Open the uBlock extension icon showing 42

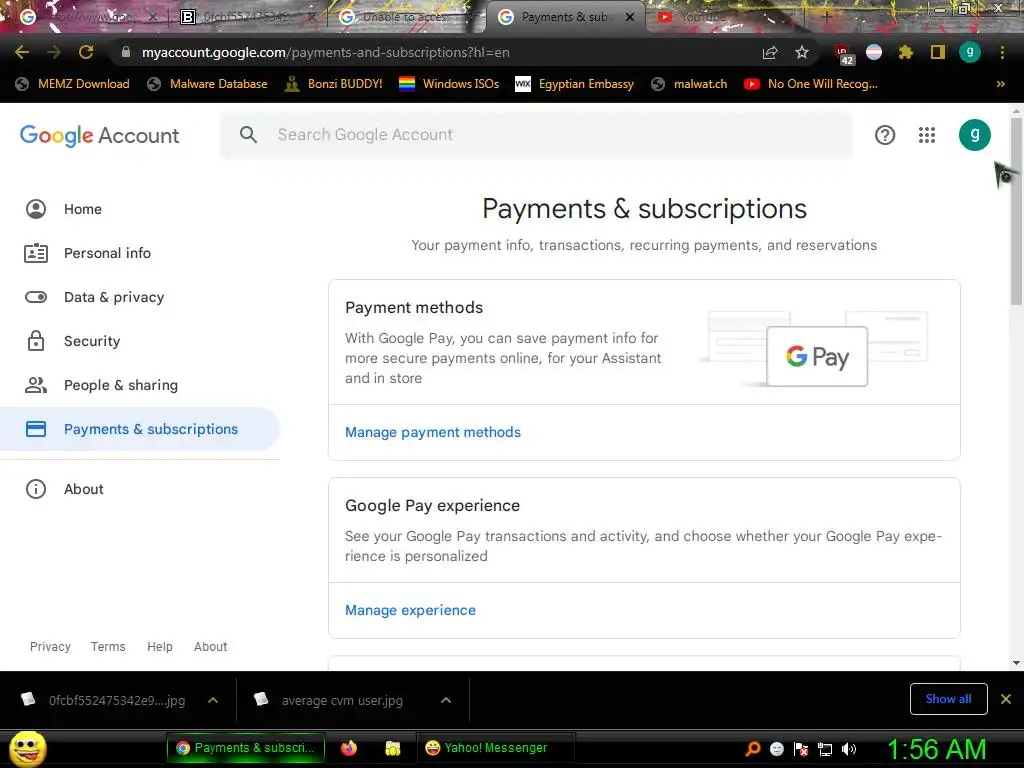pyautogui.click(x=844, y=54)
